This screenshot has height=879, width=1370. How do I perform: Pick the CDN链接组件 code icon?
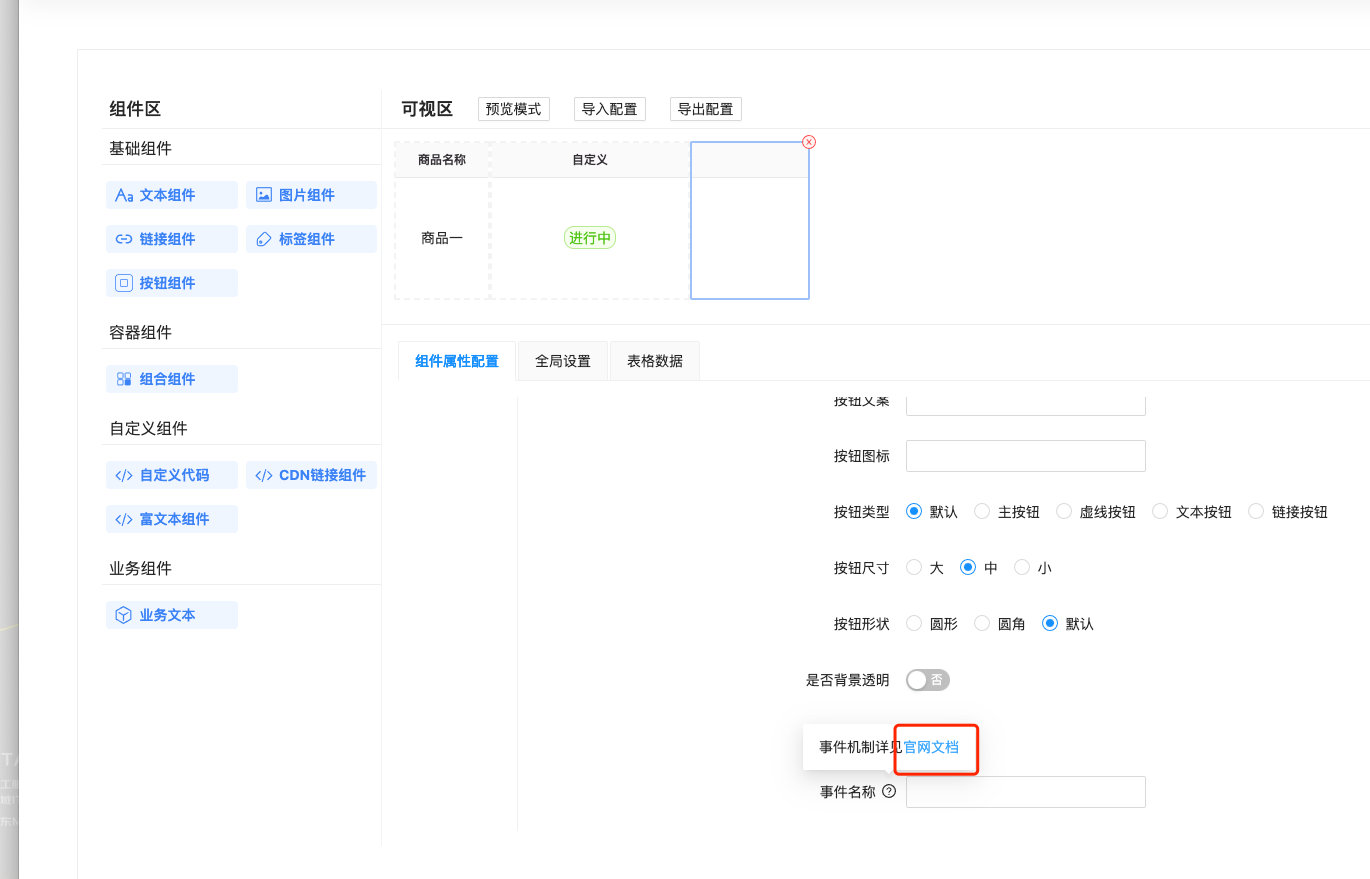(264, 475)
